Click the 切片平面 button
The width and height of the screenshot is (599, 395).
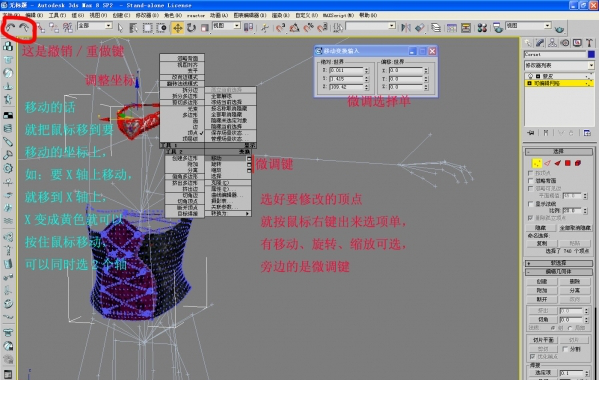[x=542, y=340]
